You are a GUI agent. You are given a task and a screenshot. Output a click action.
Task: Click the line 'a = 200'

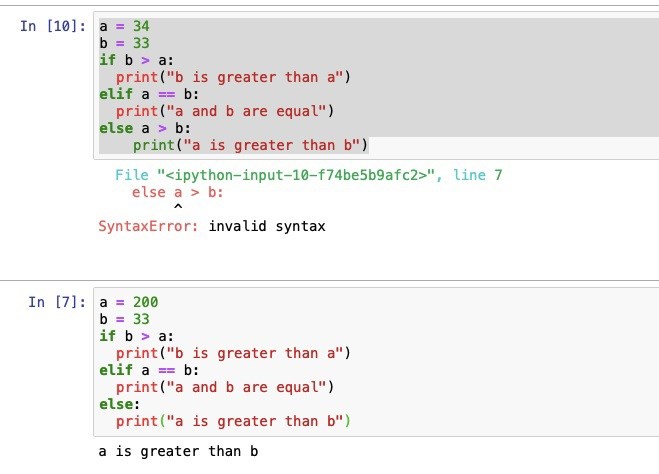coord(129,302)
